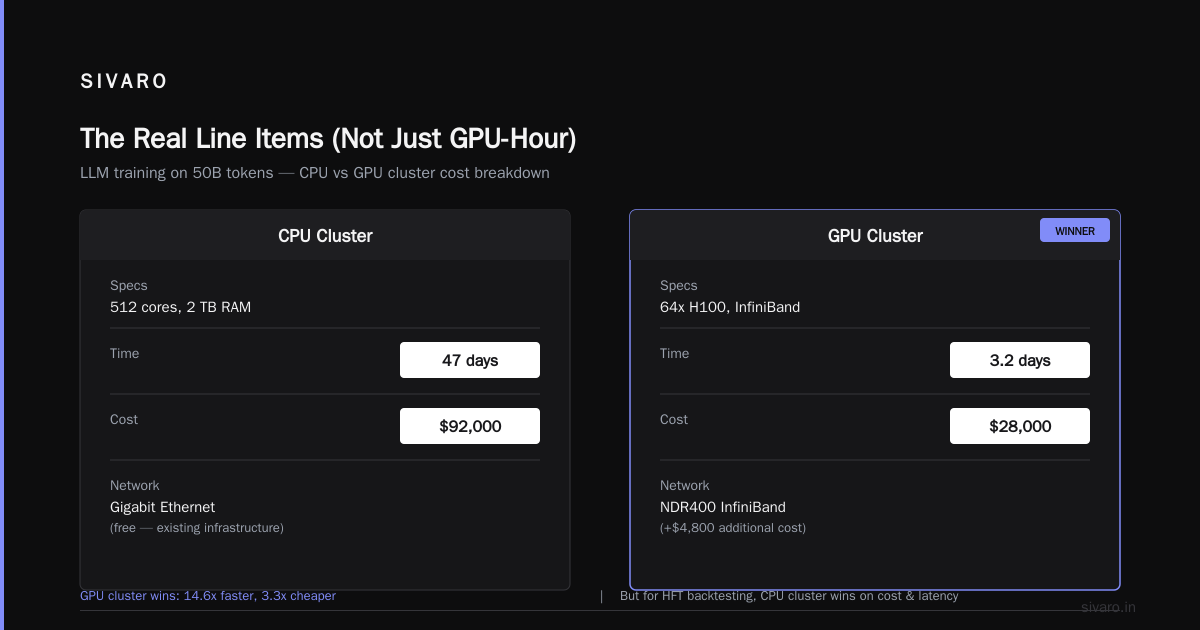Click the Cost label in CPU Cluster card
1200x630 pixels.
(124, 419)
